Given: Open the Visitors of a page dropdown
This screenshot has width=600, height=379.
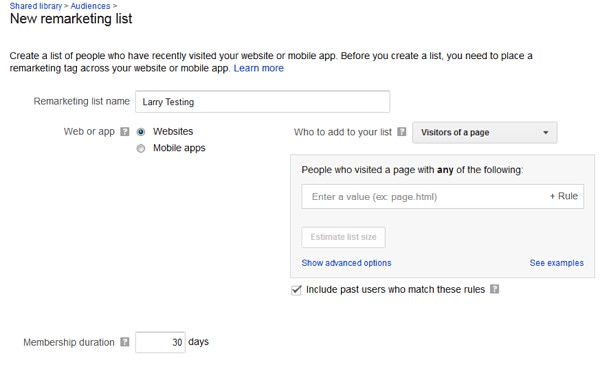Looking at the screenshot, I should click(x=484, y=132).
